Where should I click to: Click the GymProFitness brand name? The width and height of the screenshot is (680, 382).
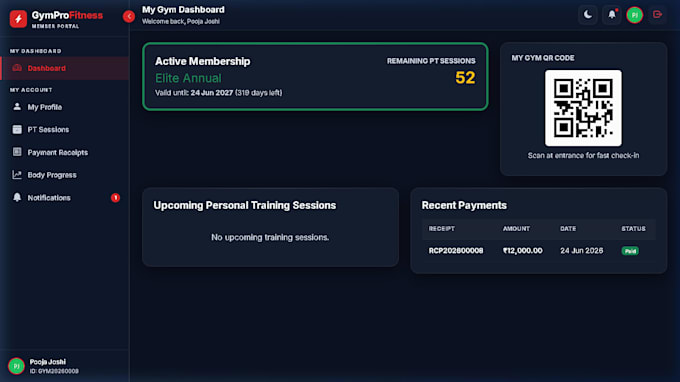tap(67, 15)
